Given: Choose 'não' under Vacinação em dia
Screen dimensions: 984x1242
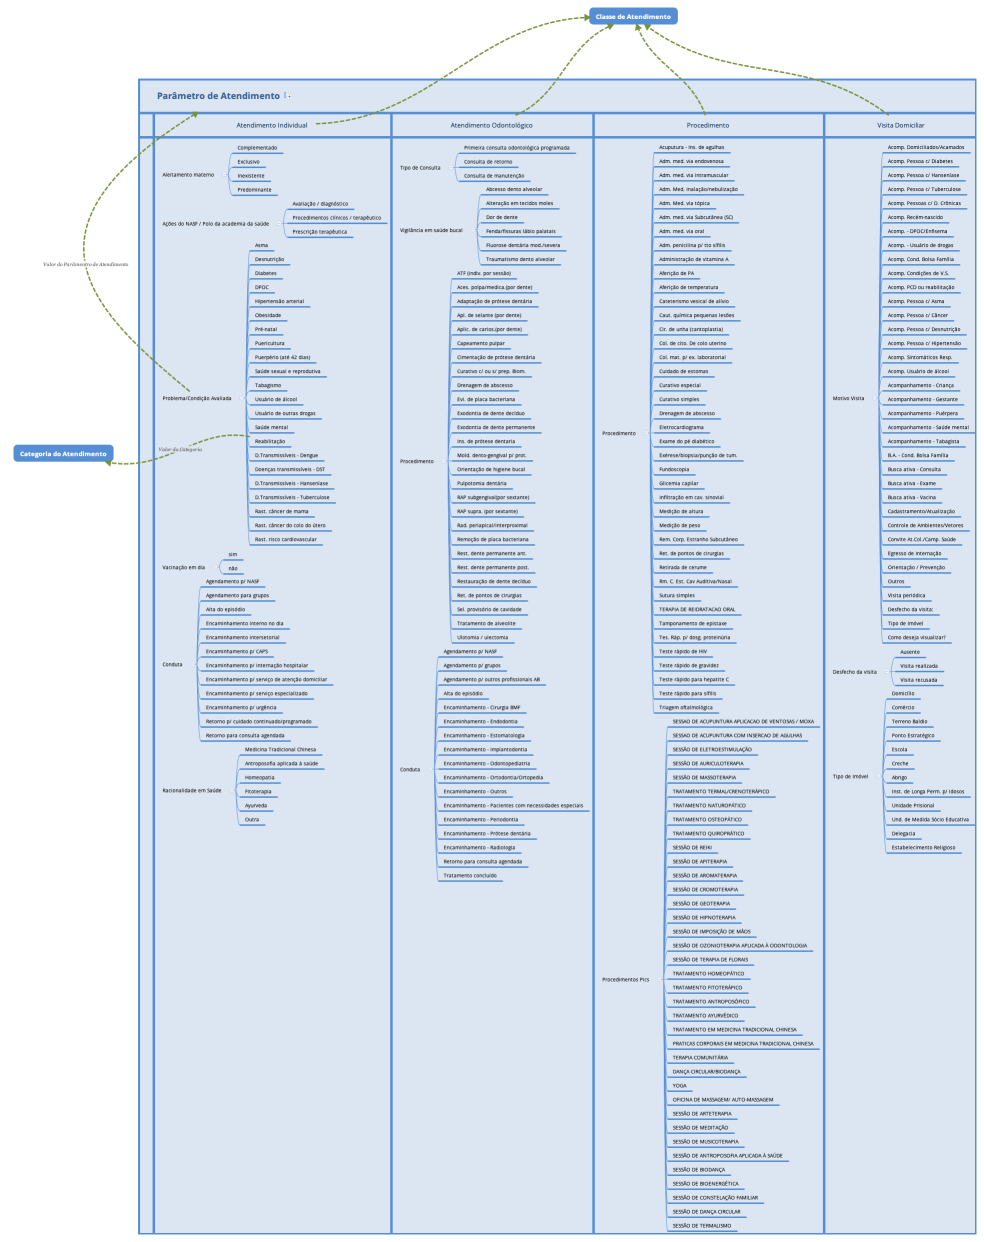Looking at the screenshot, I should tap(233, 568).
